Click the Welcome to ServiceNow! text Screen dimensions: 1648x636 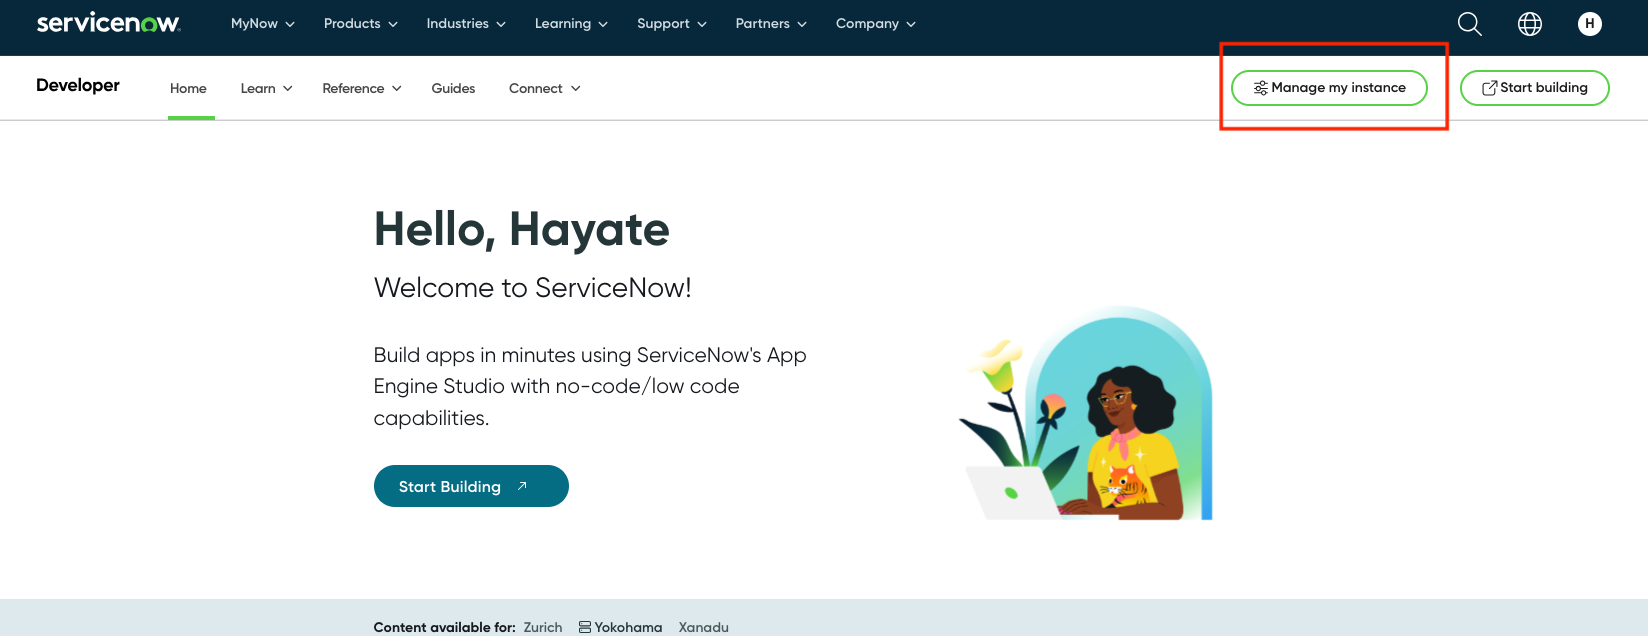tap(533, 288)
